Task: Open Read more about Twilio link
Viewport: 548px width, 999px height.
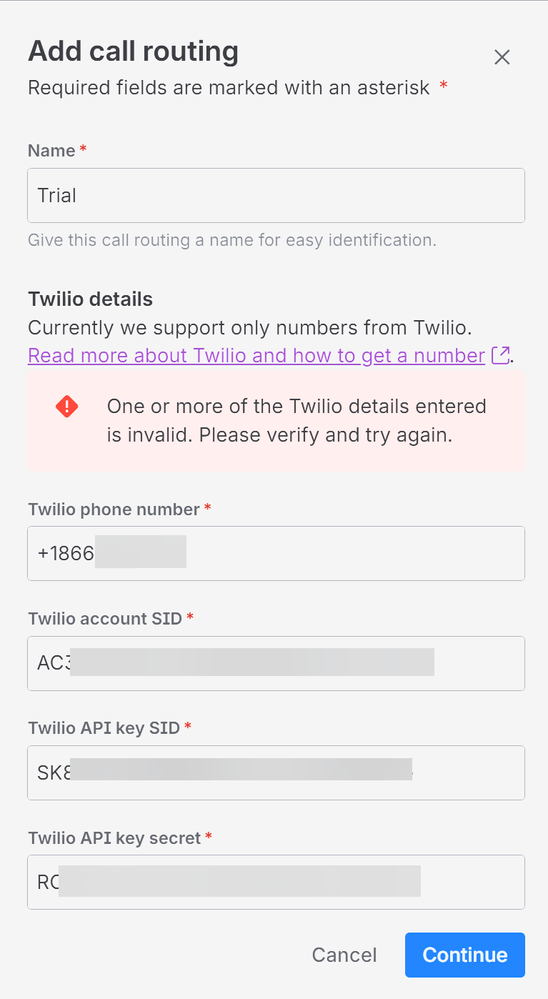Action: click(x=257, y=356)
